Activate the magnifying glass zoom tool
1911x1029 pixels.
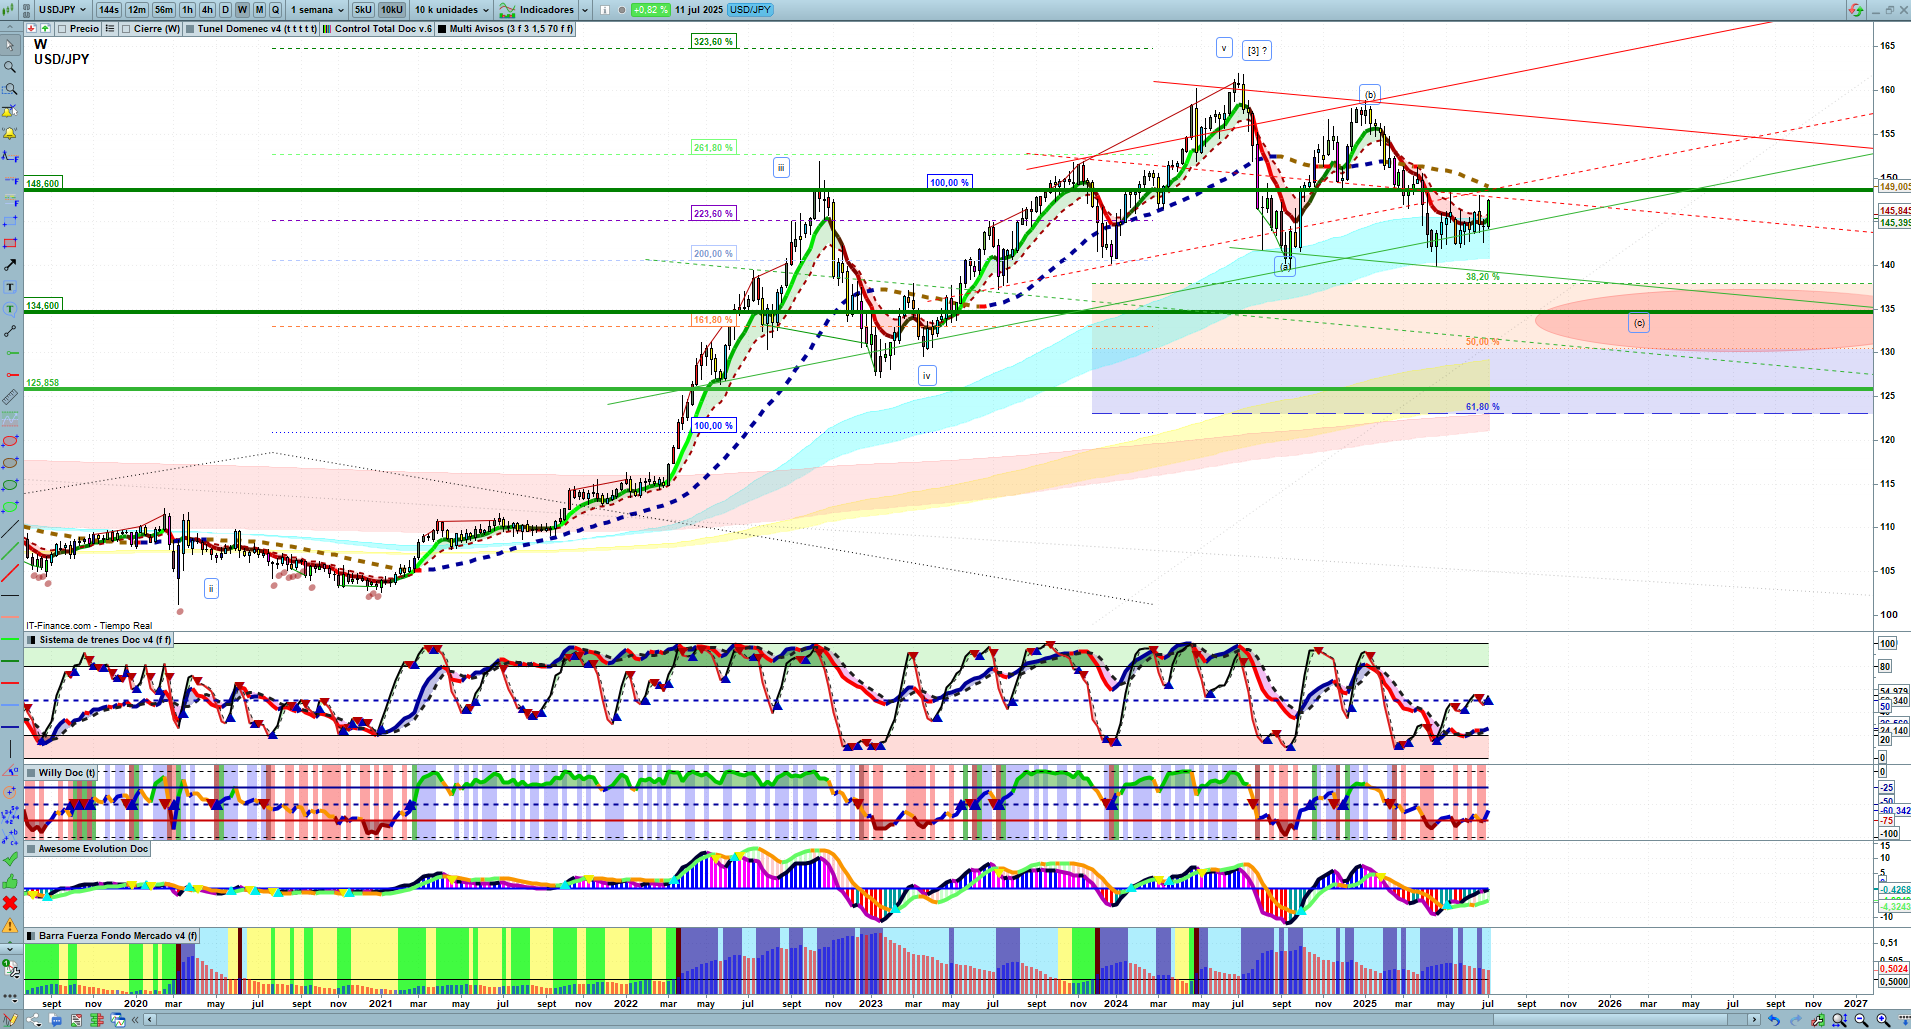(10, 67)
